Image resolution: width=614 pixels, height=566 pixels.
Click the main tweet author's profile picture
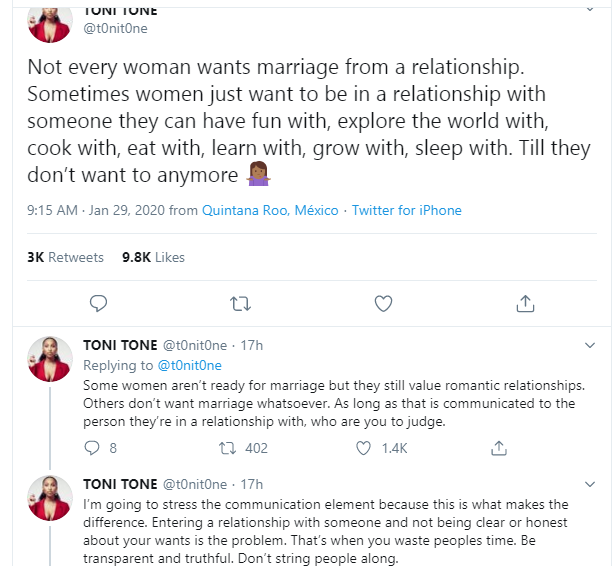point(50,20)
